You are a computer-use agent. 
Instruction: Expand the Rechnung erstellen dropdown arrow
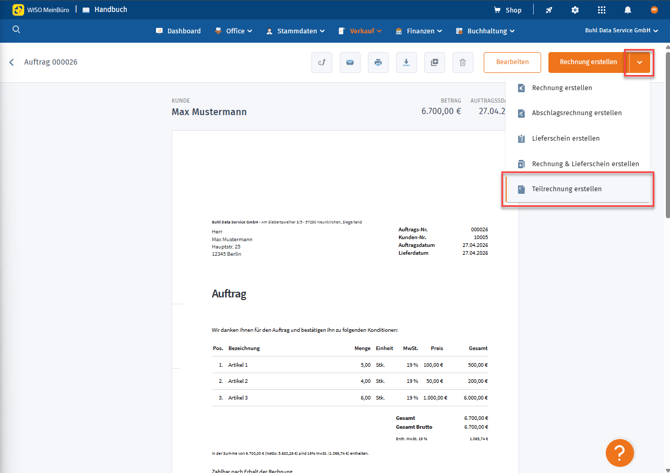639,62
